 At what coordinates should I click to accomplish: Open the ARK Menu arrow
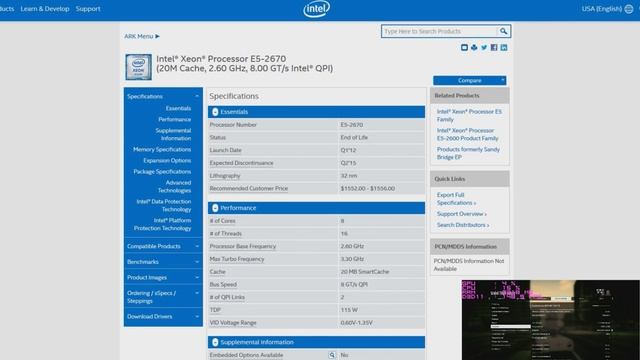(158, 36)
